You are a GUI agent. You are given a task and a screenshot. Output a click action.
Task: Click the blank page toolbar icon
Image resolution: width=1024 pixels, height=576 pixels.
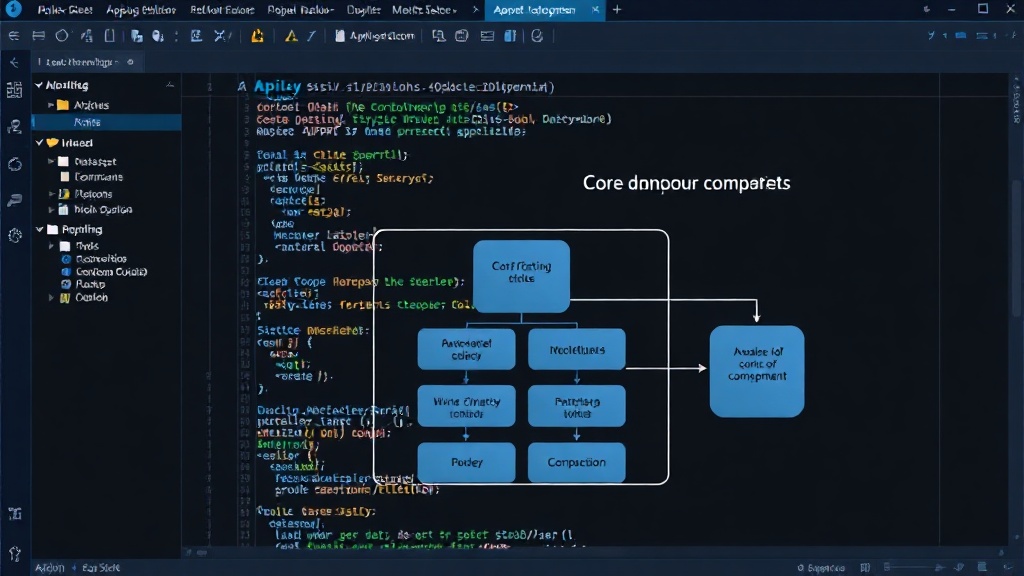[x=110, y=36]
